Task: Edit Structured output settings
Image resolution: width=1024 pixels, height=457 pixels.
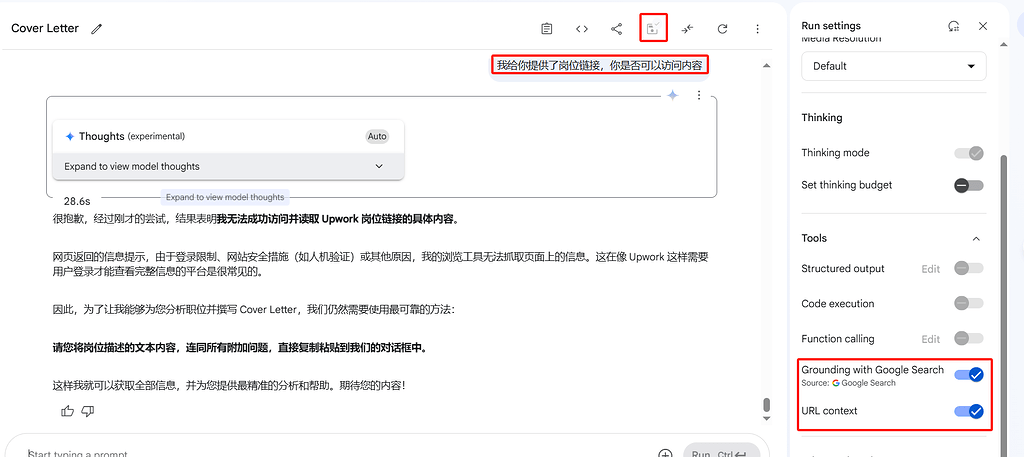Action: tap(931, 269)
